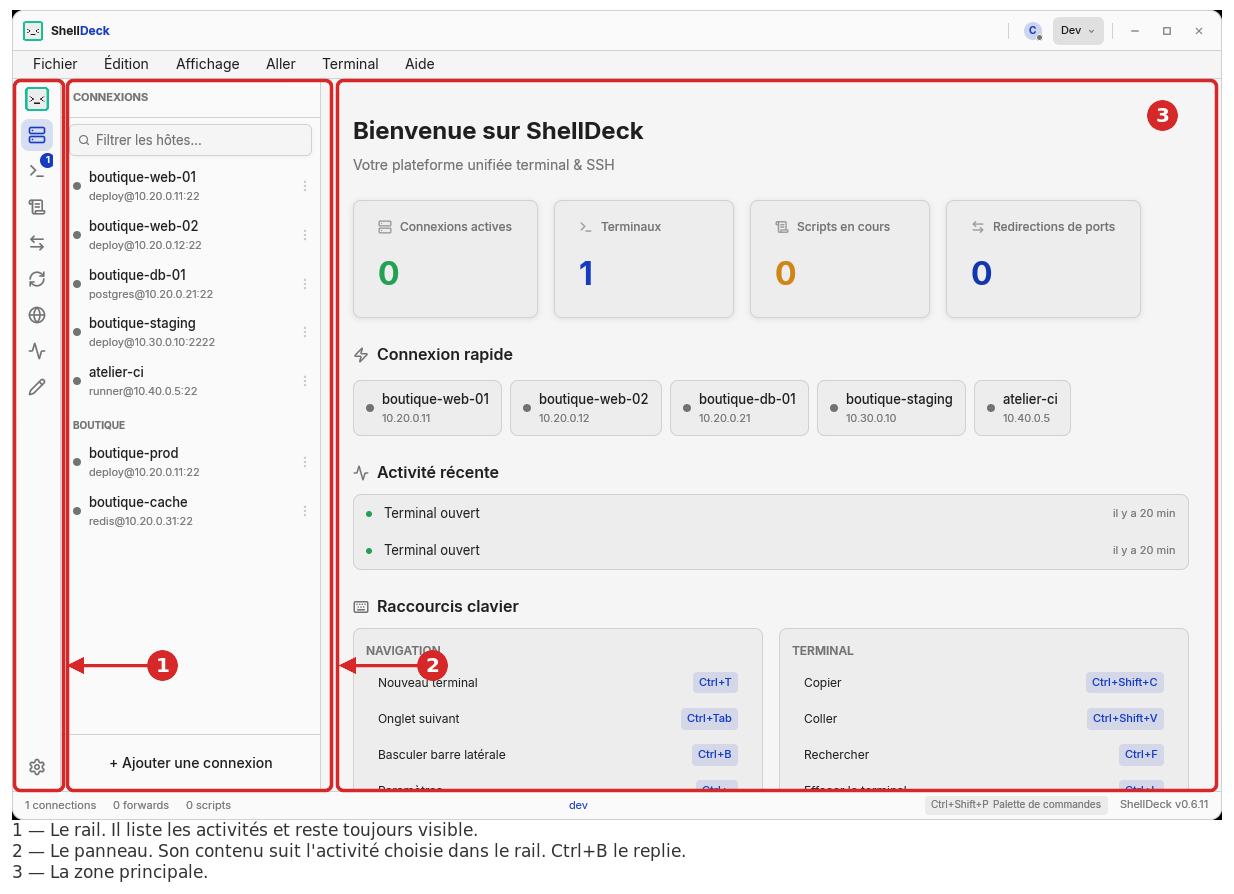Click the ShellDeck app icon in title bar
The width and height of the screenshot is (1234, 894).
tap(33, 31)
